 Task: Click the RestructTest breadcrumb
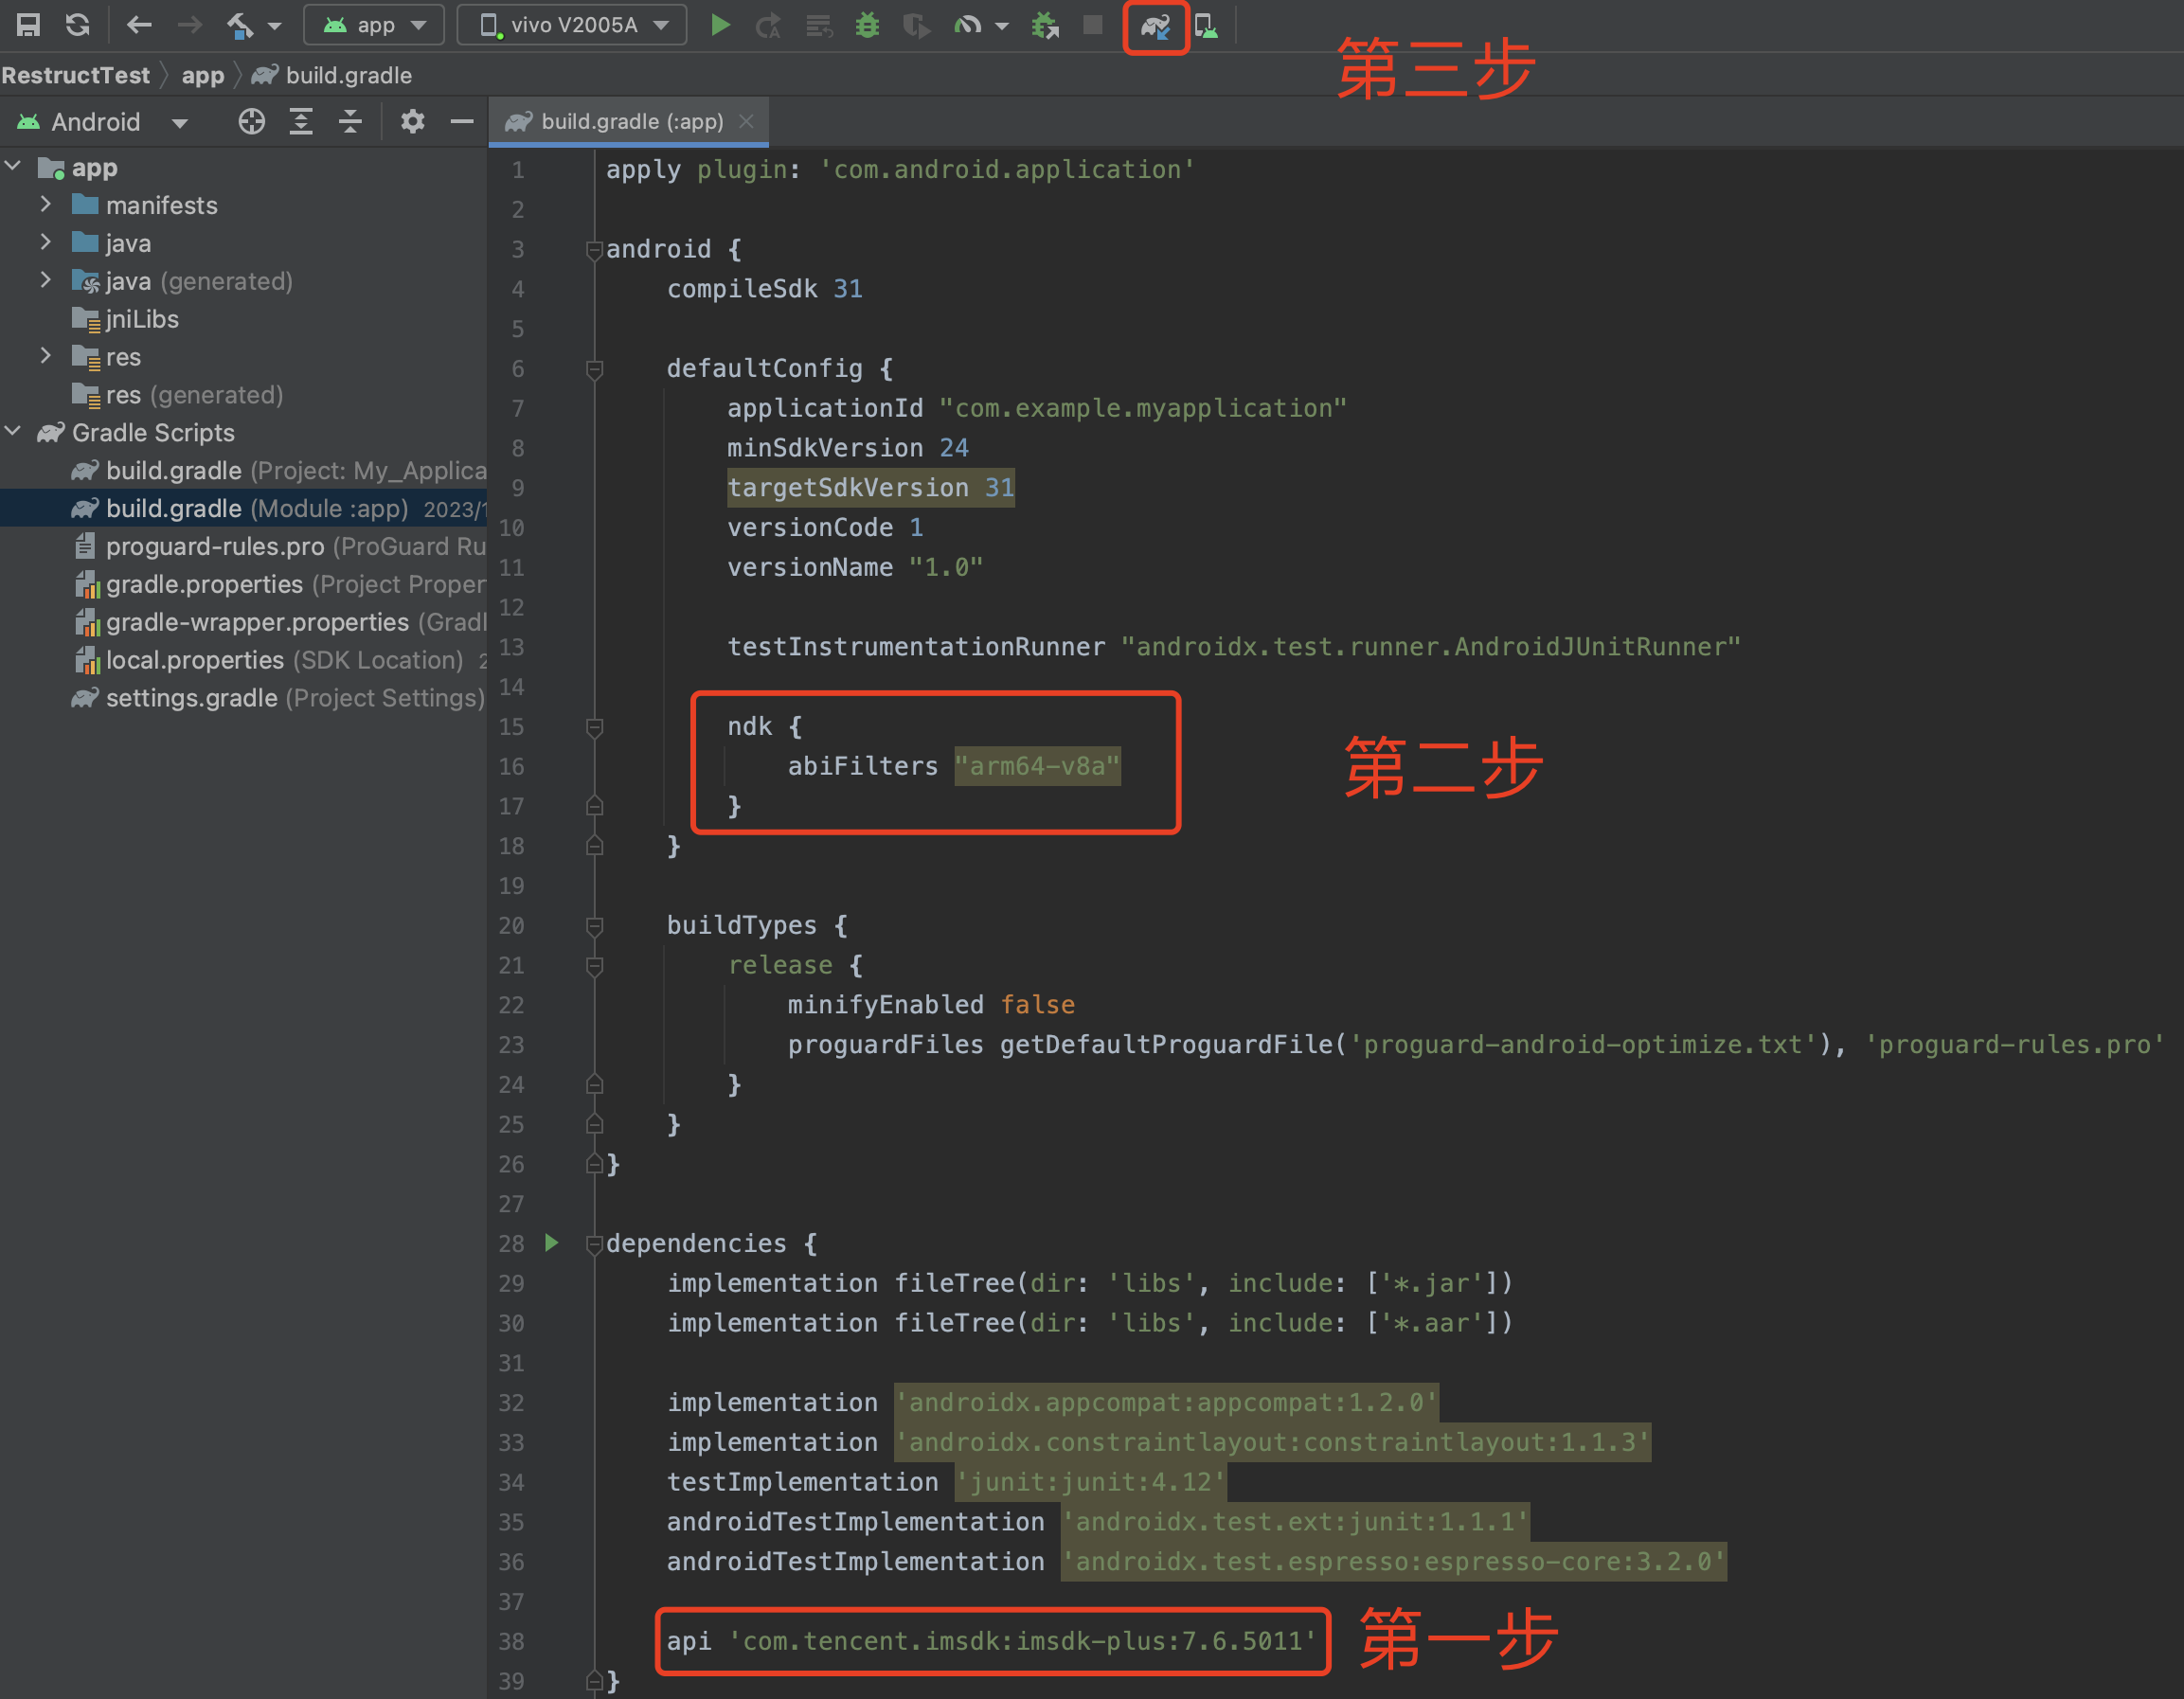pos(76,75)
